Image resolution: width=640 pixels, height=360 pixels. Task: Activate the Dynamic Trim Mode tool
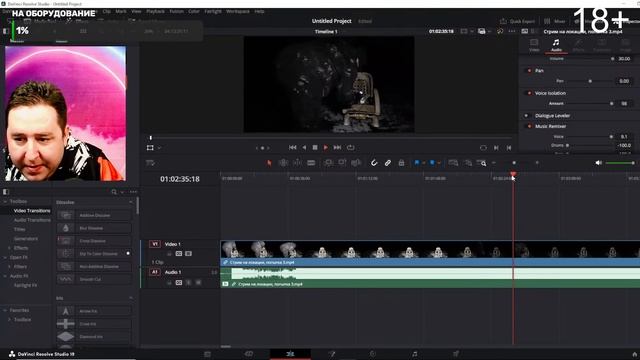[297, 163]
